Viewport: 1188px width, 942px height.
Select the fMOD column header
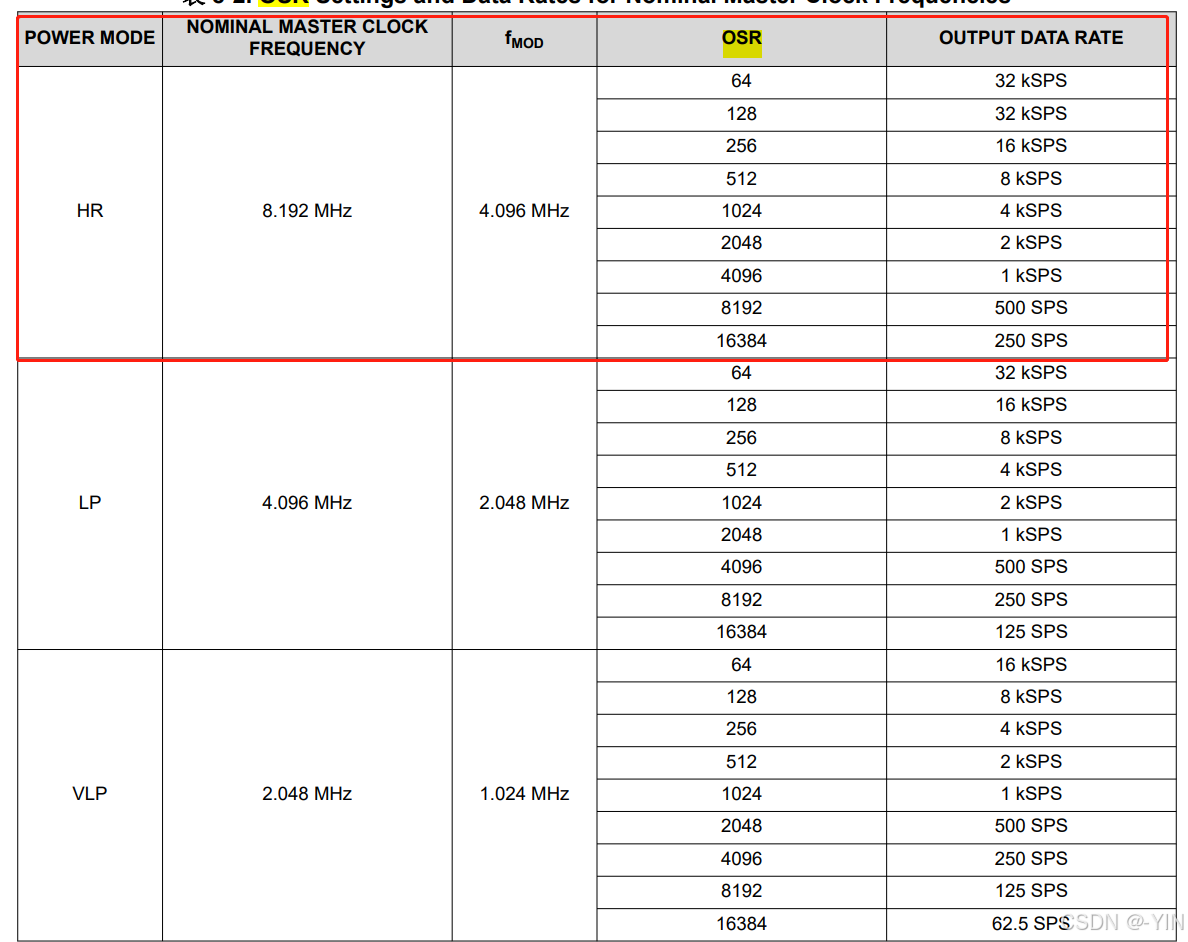pos(524,39)
